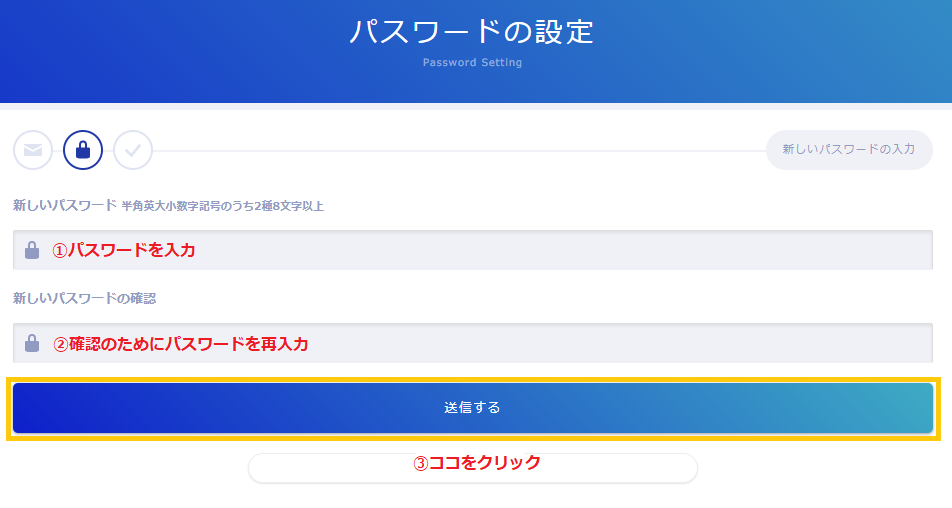Click the red ①パスワードを入力 annotation
The width and height of the screenshot is (952, 508).
tap(124, 250)
